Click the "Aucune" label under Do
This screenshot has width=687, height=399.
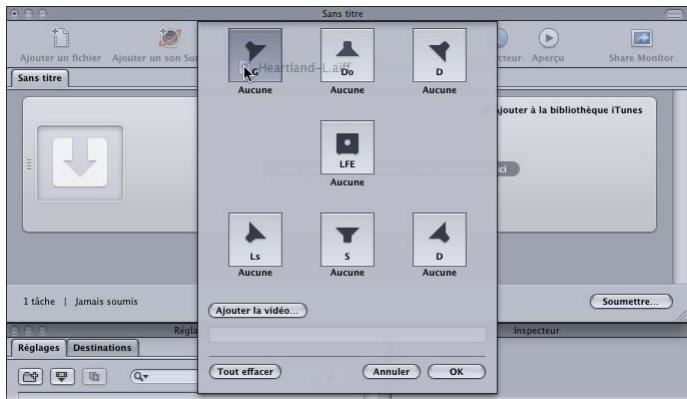(x=347, y=90)
